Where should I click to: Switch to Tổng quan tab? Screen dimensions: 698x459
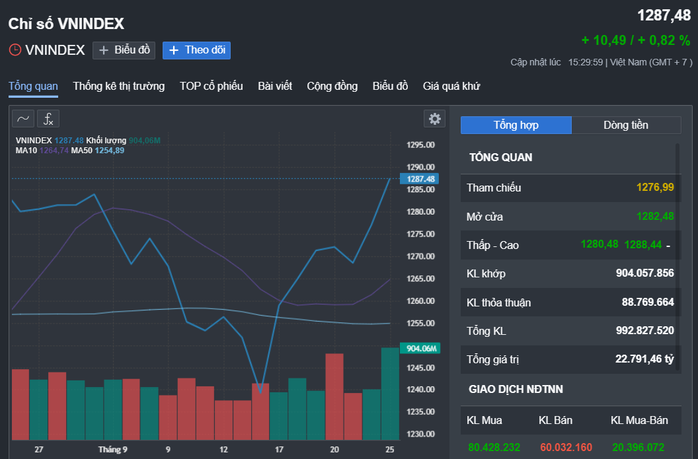coord(33,86)
